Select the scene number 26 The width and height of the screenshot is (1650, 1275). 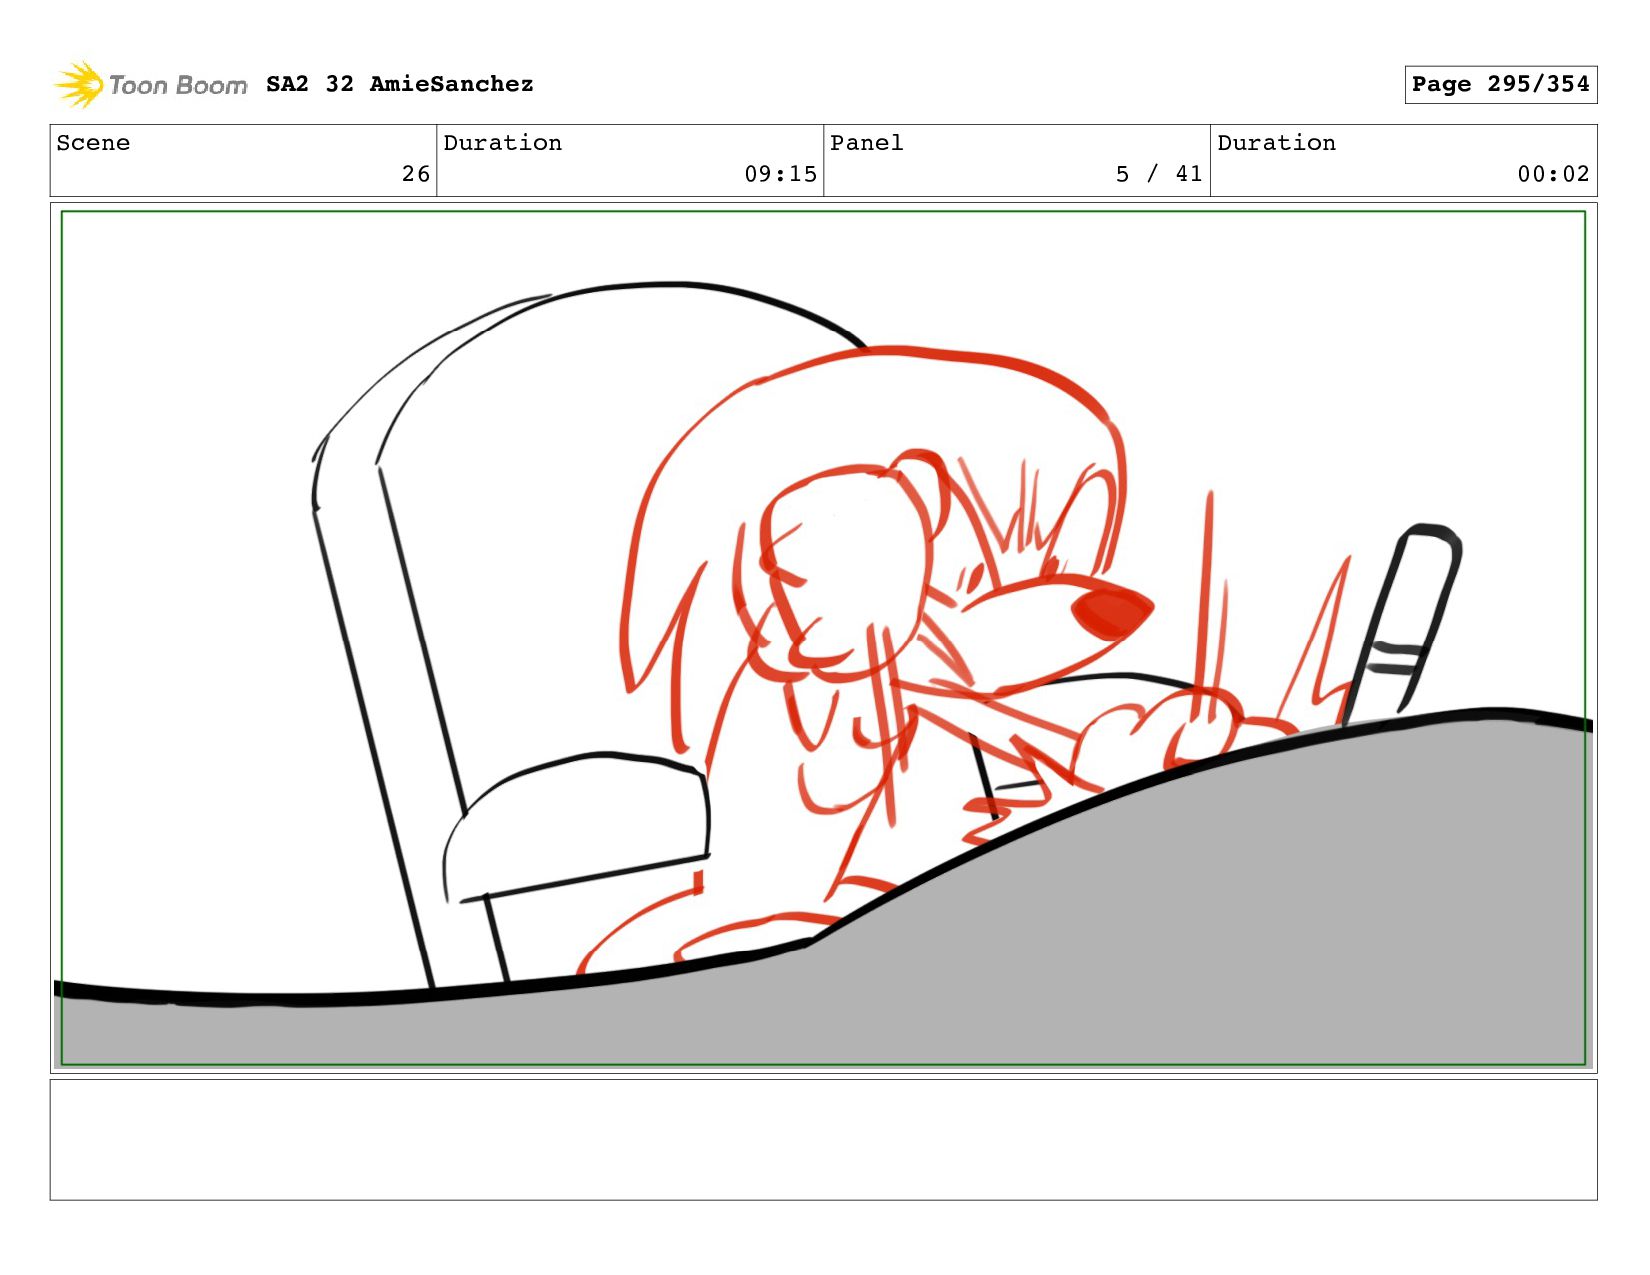coord(416,174)
